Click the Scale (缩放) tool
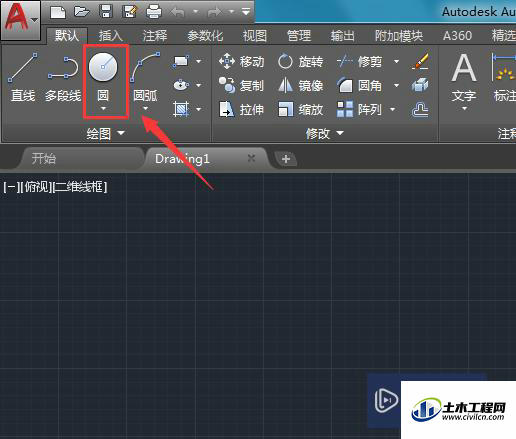 coord(300,109)
